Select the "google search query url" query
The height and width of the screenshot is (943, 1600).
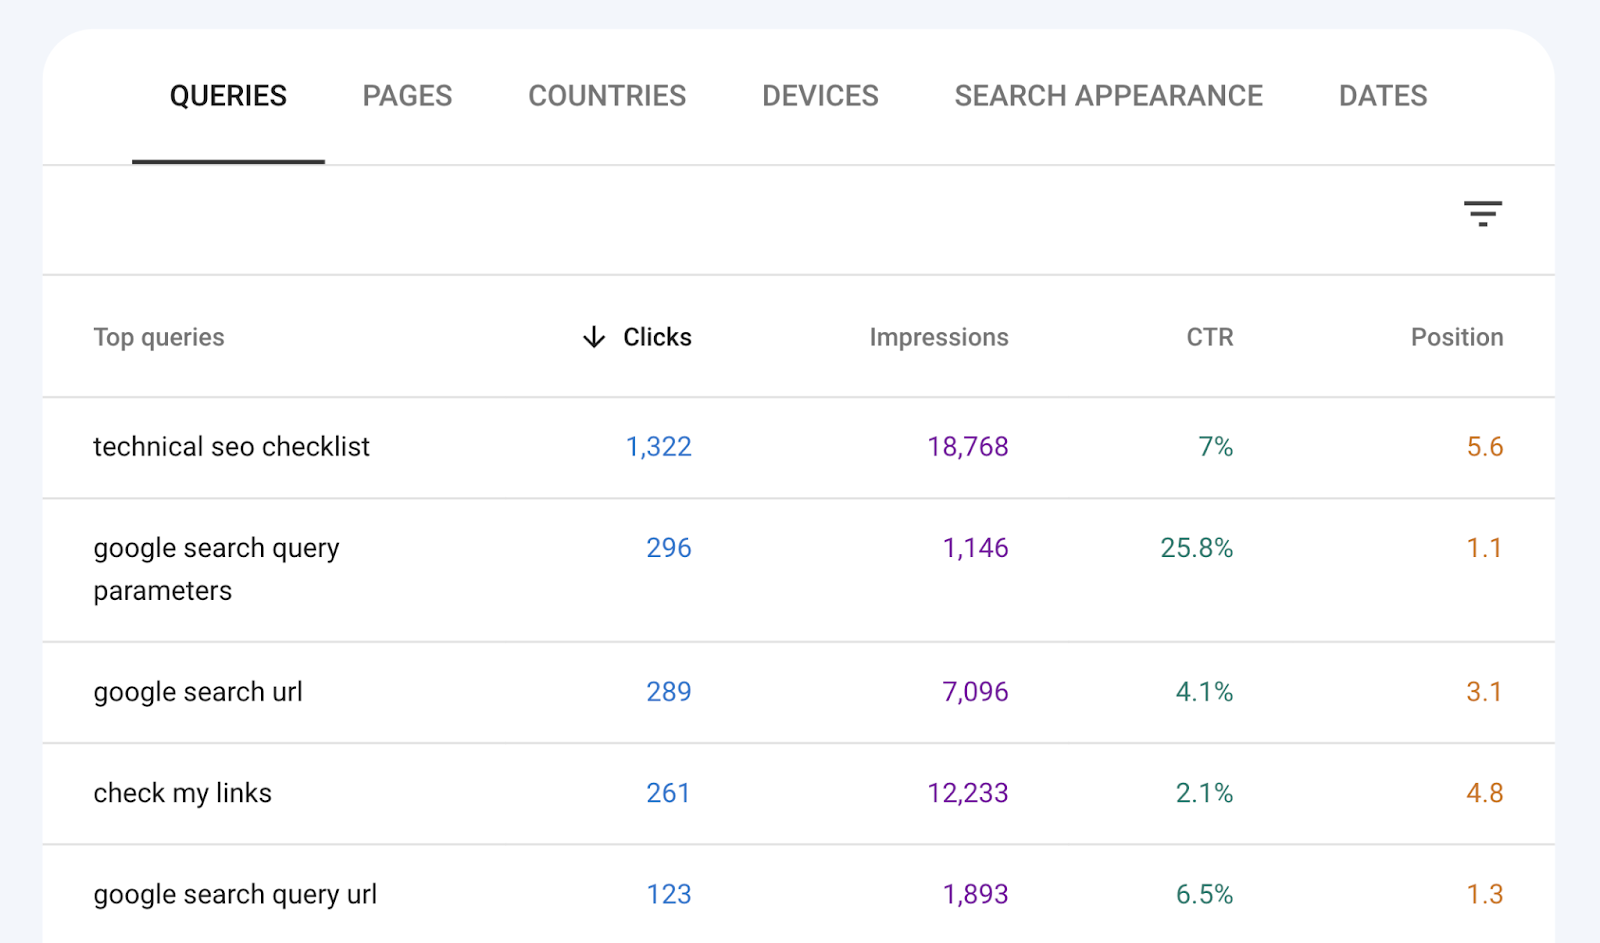click(x=236, y=894)
